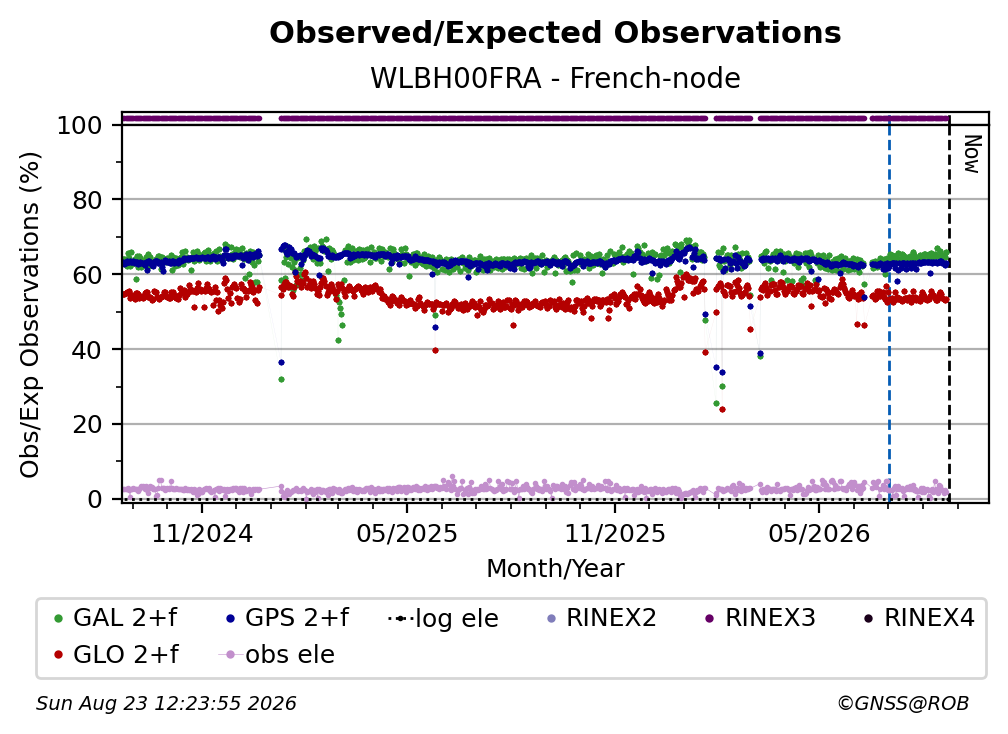1008x734 pixels.
Task: Click the 05/2025 x-axis label
Action: coord(407,533)
